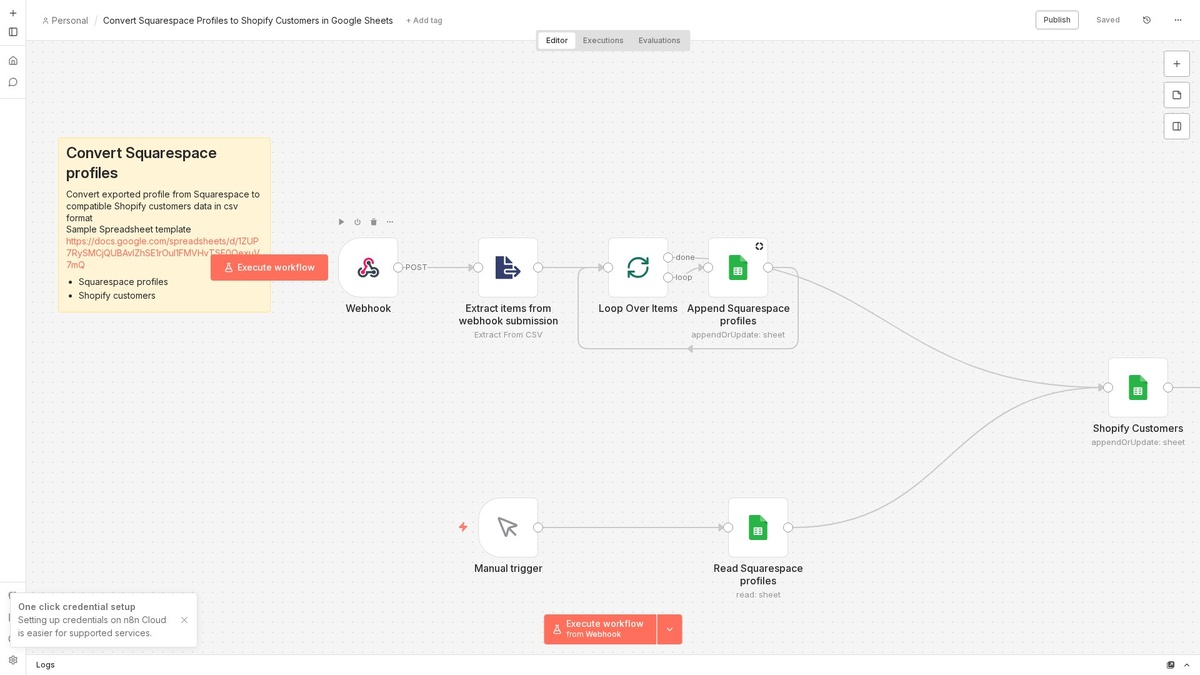Click the add node plus button on canvas

pos(1177,64)
